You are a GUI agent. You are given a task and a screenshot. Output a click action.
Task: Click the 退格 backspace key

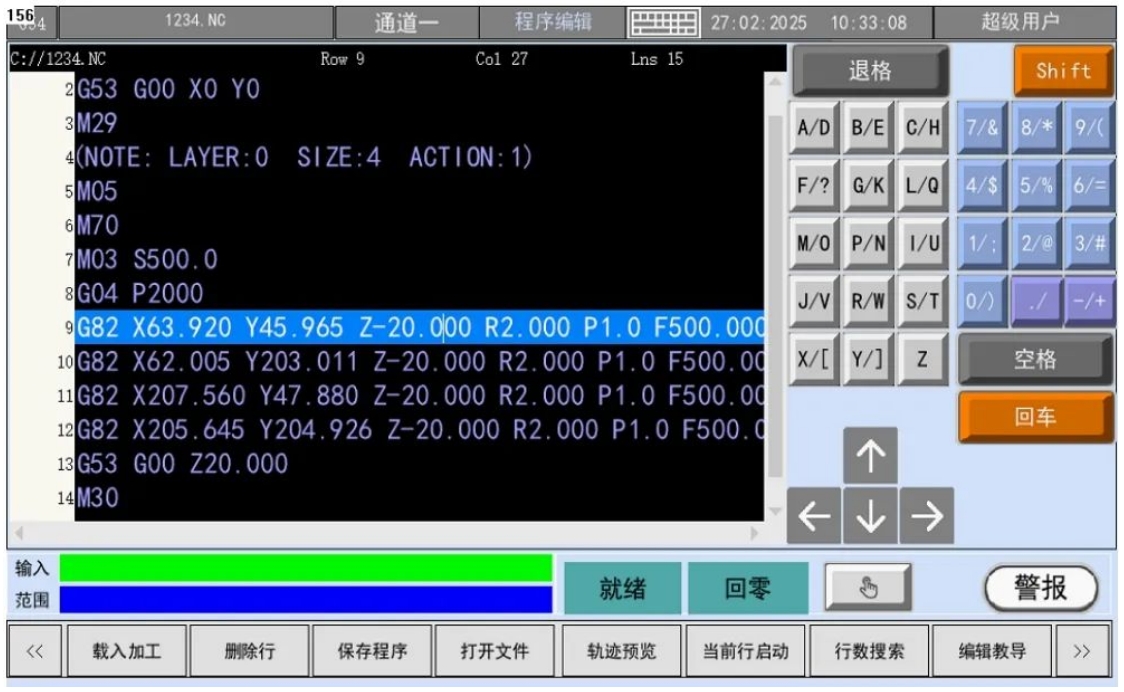(x=870, y=70)
